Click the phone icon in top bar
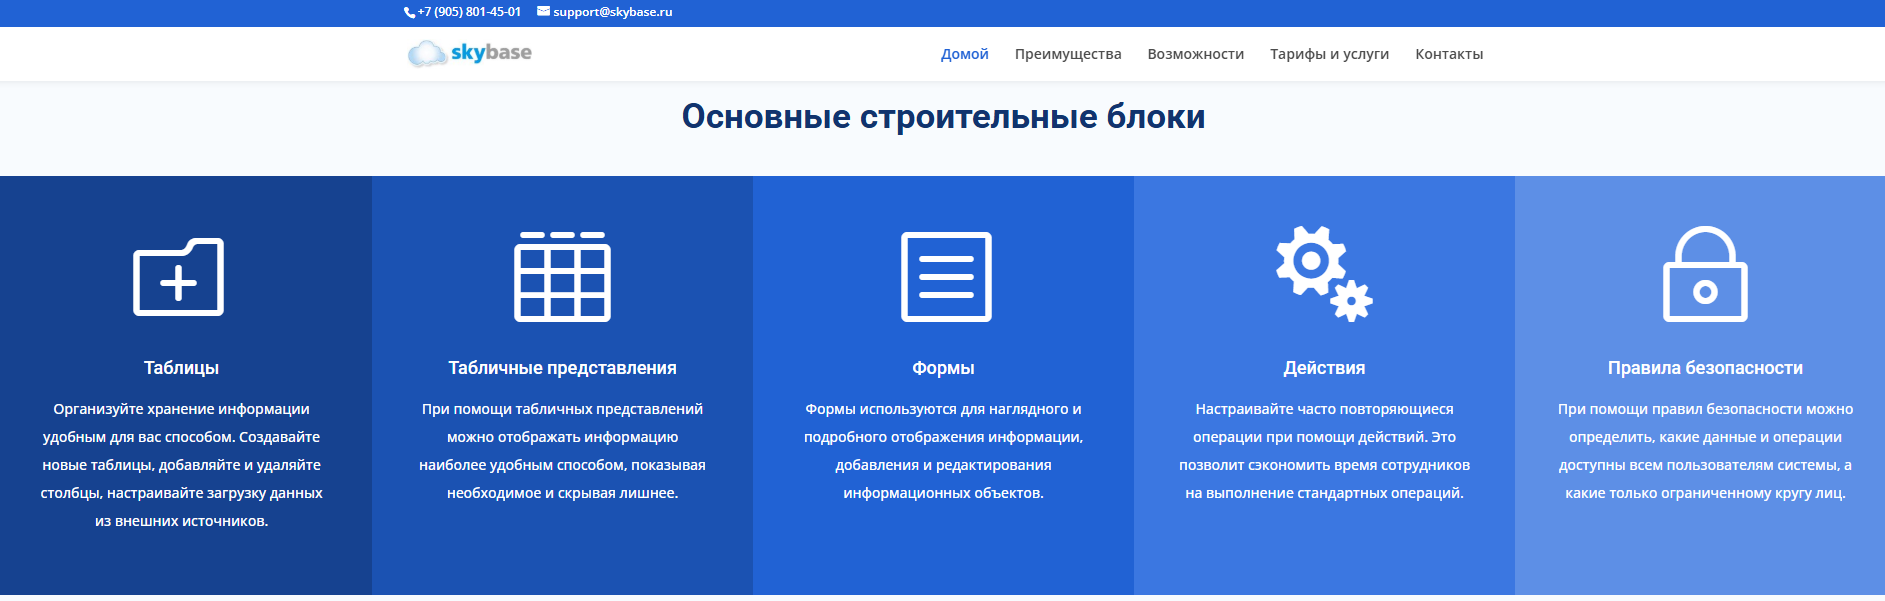 coord(409,12)
